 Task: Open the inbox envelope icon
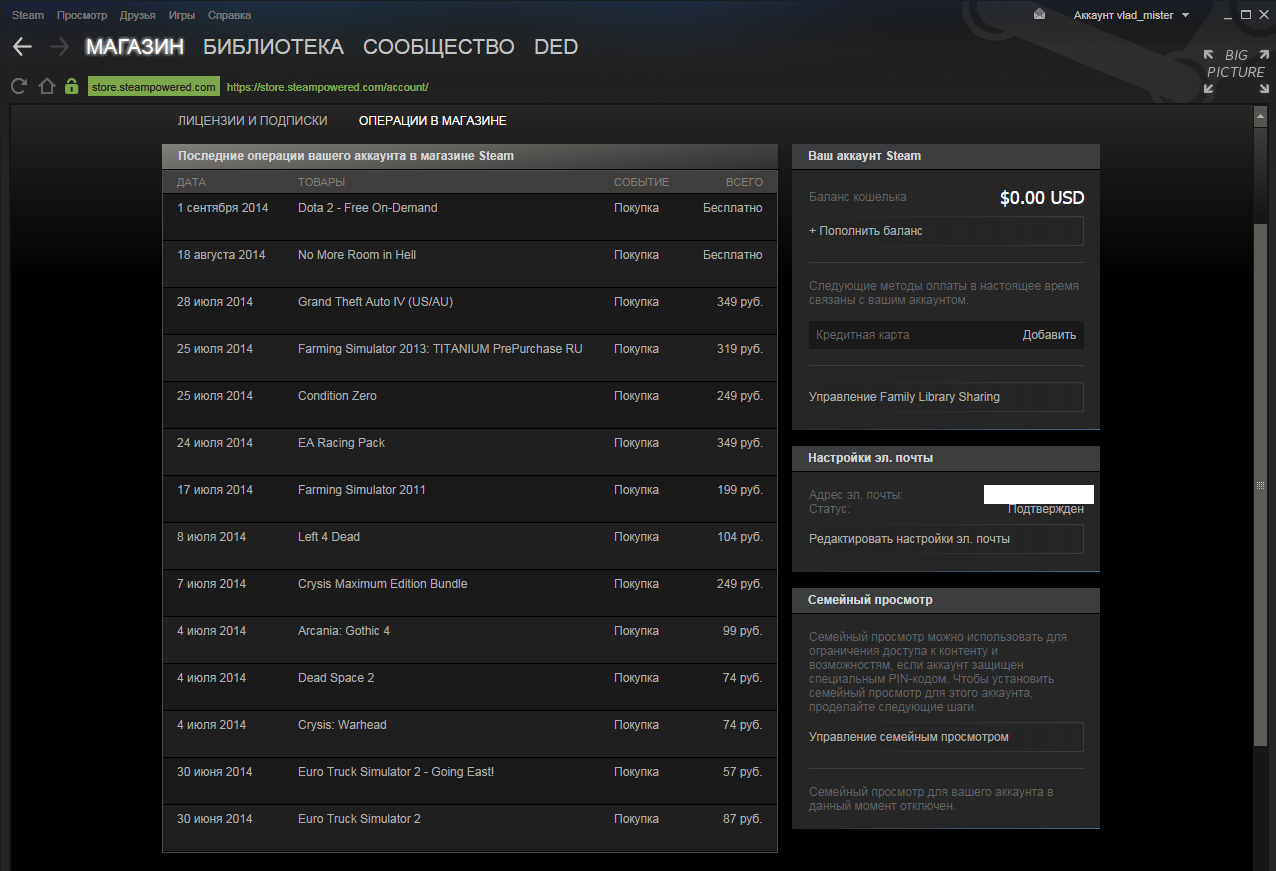pyautogui.click(x=1040, y=14)
